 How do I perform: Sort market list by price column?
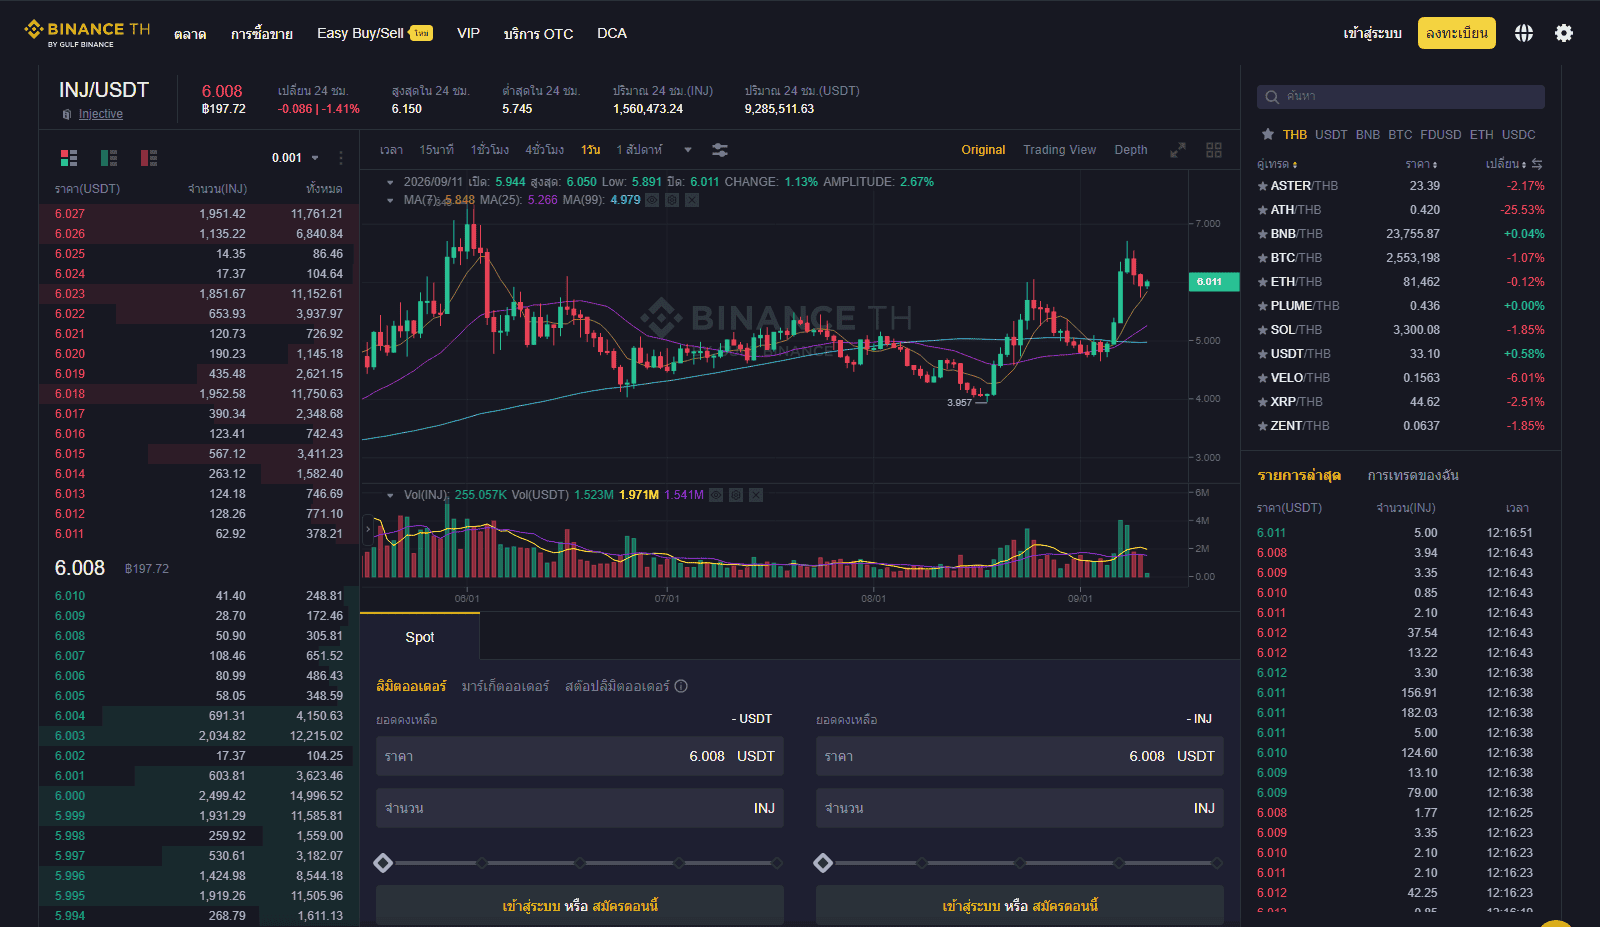pyautogui.click(x=1421, y=164)
